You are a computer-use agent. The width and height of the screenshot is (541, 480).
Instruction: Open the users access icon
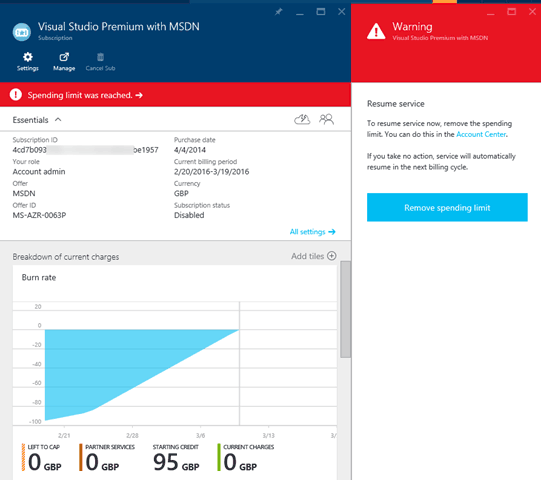326,119
